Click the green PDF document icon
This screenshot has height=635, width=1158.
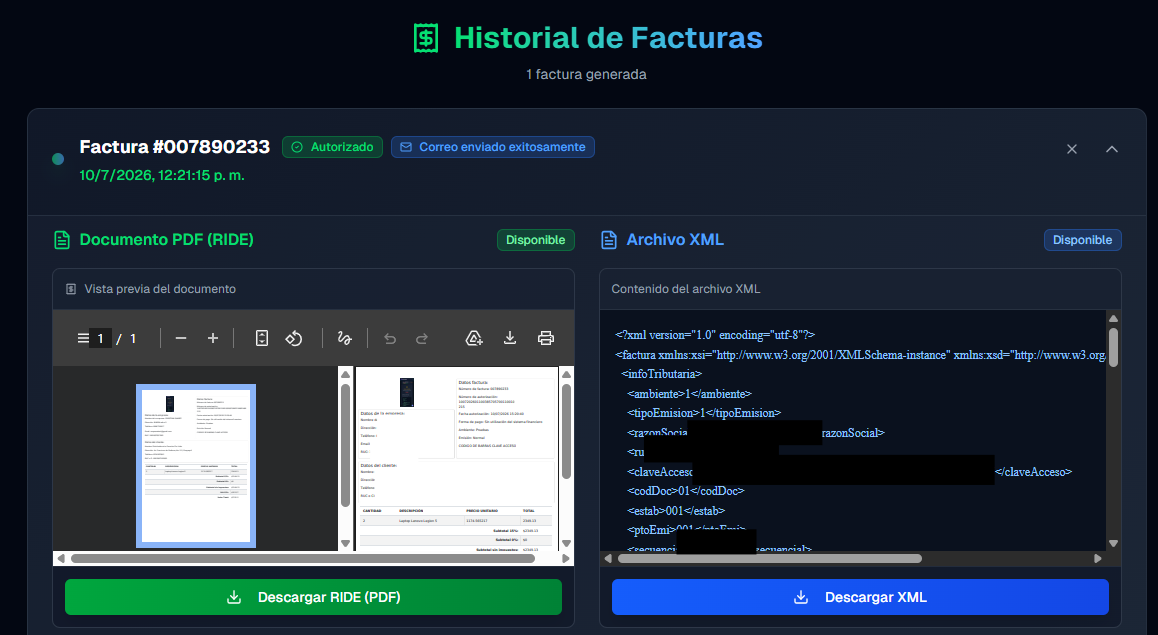coord(62,240)
